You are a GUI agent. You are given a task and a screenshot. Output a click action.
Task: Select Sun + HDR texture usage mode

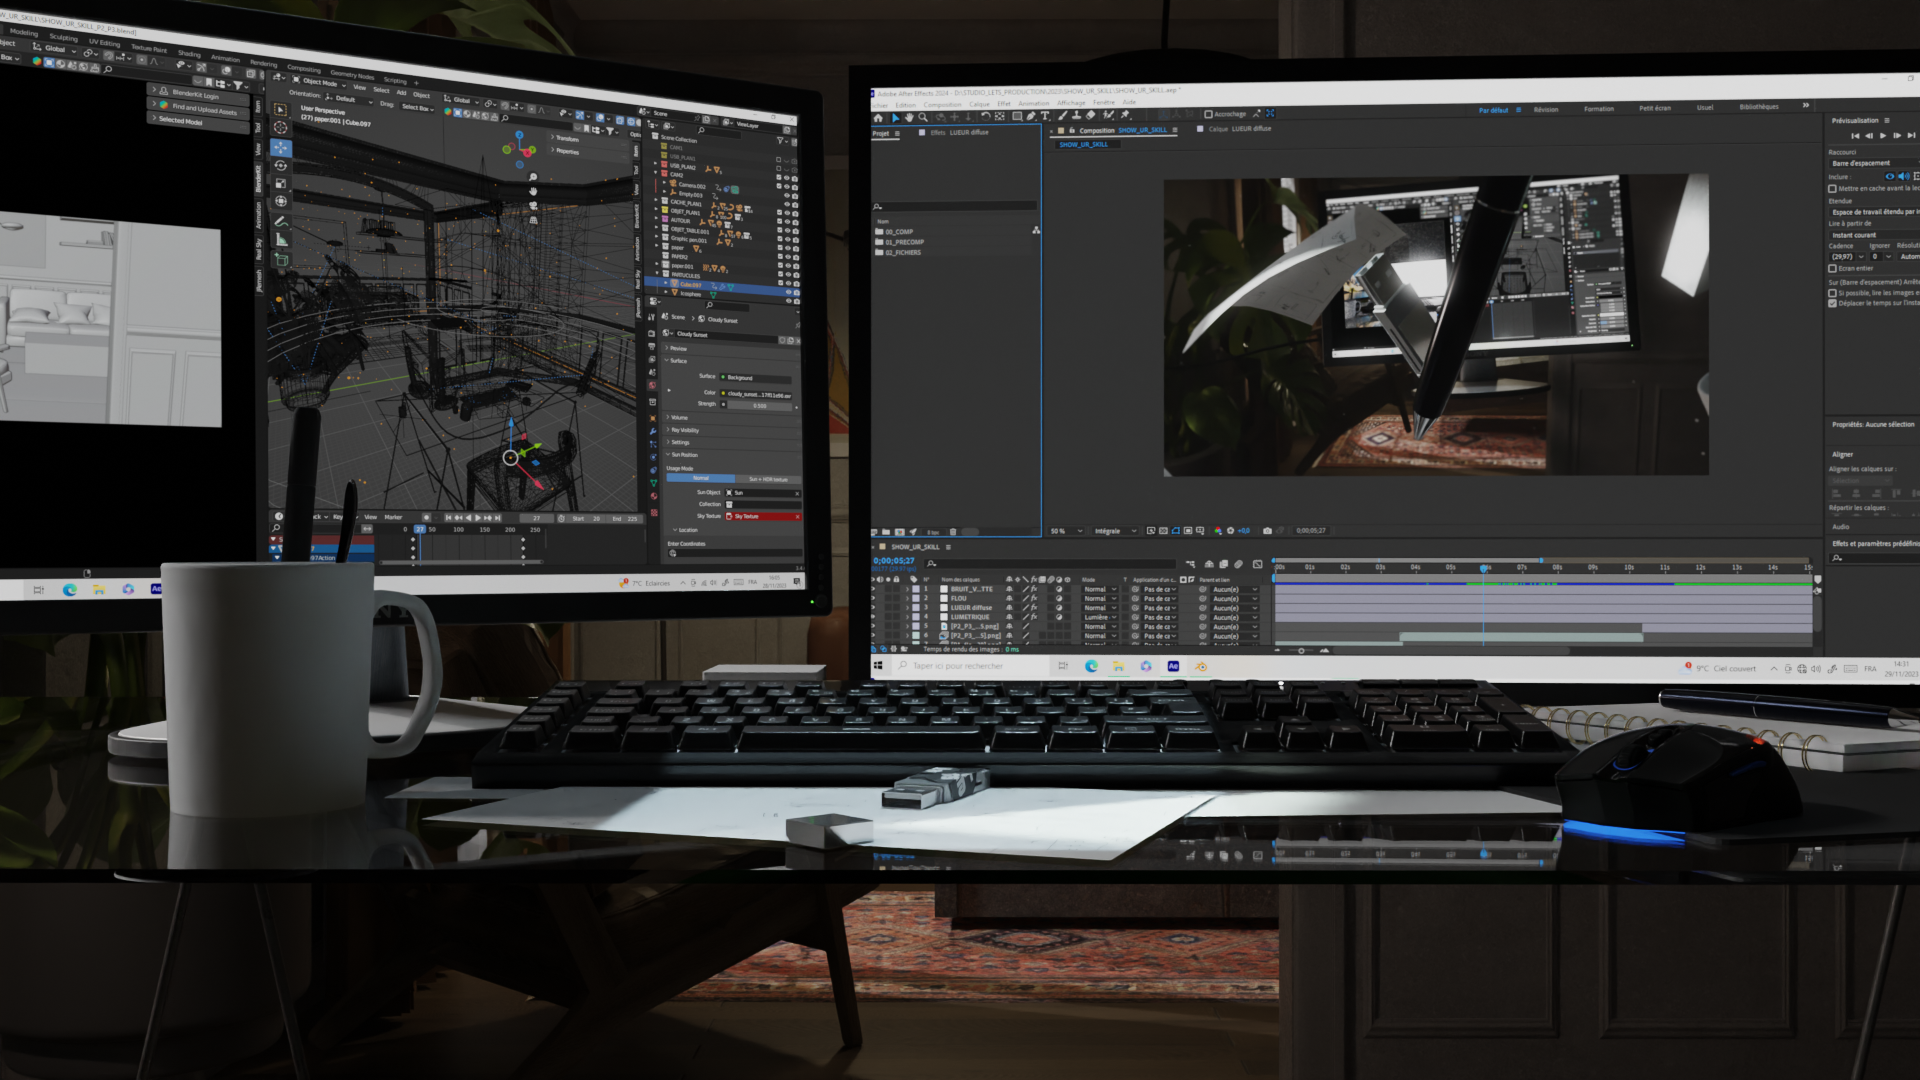tap(768, 479)
